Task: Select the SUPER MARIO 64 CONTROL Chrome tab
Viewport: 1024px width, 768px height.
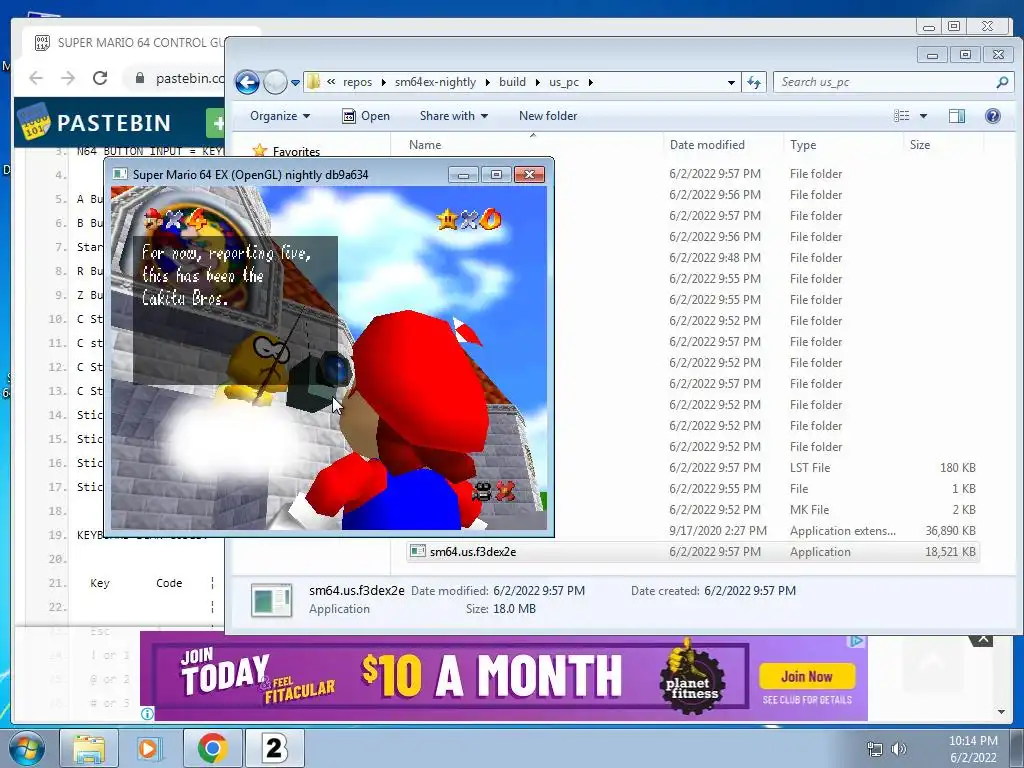Action: click(131, 43)
